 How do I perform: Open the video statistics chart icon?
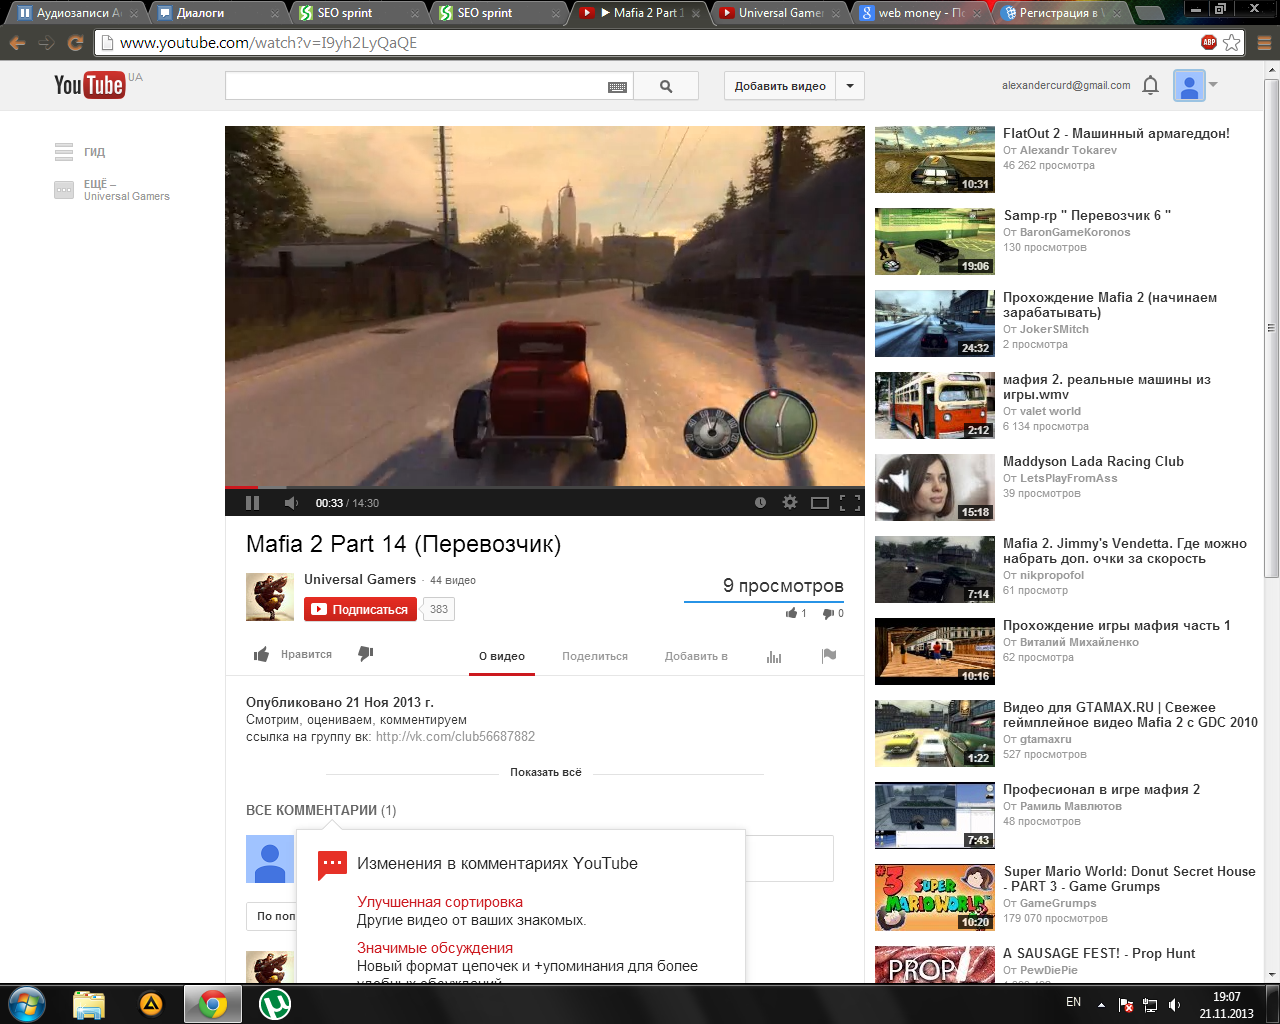774,656
